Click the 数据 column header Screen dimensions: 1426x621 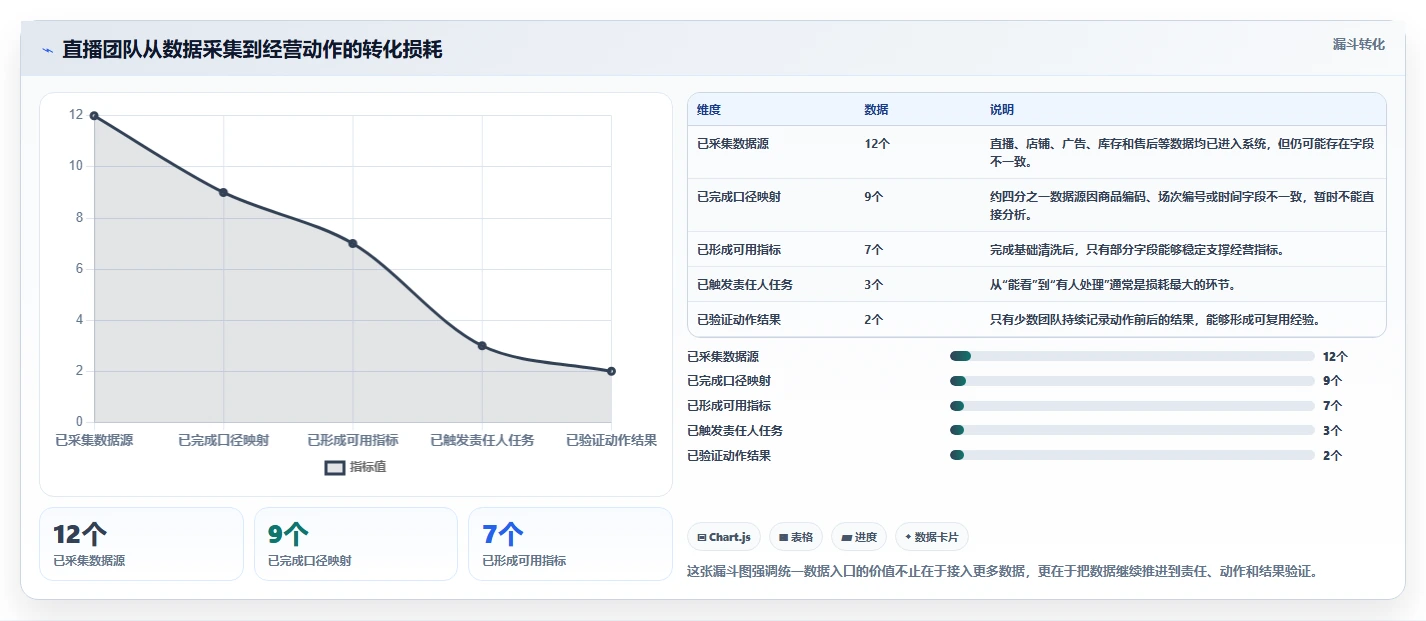point(876,110)
